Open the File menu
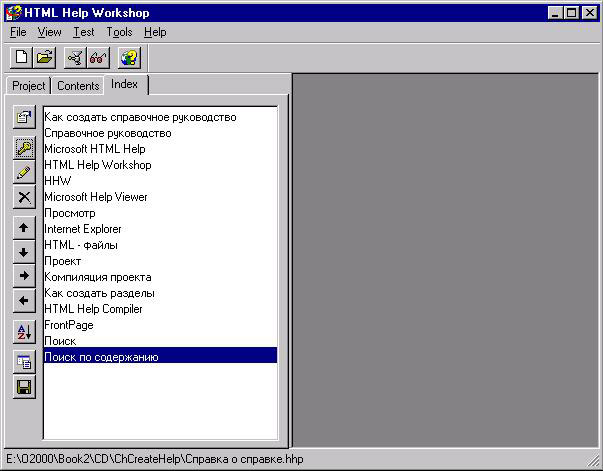This screenshot has width=603, height=471. pos(18,32)
